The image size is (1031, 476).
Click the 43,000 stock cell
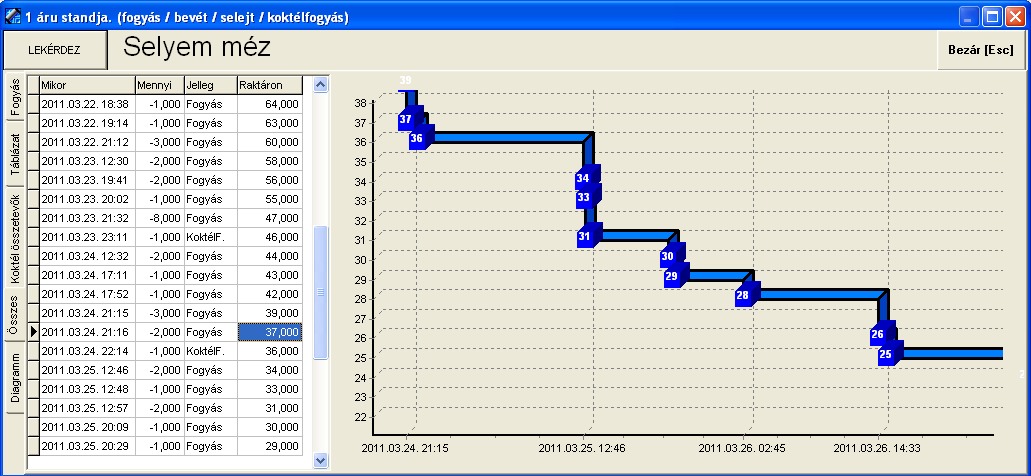click(x=270, y=275)
